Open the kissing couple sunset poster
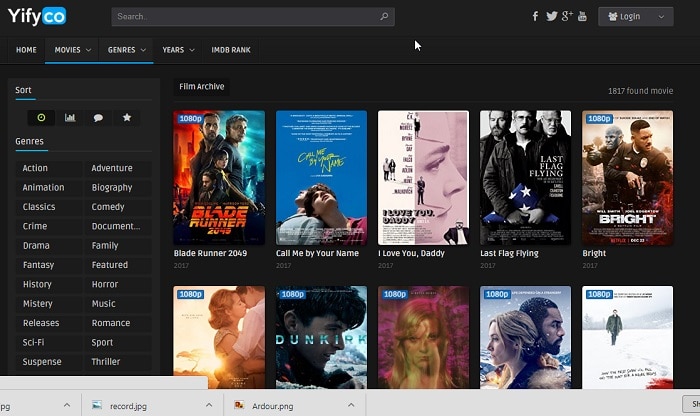 point(219,337)
